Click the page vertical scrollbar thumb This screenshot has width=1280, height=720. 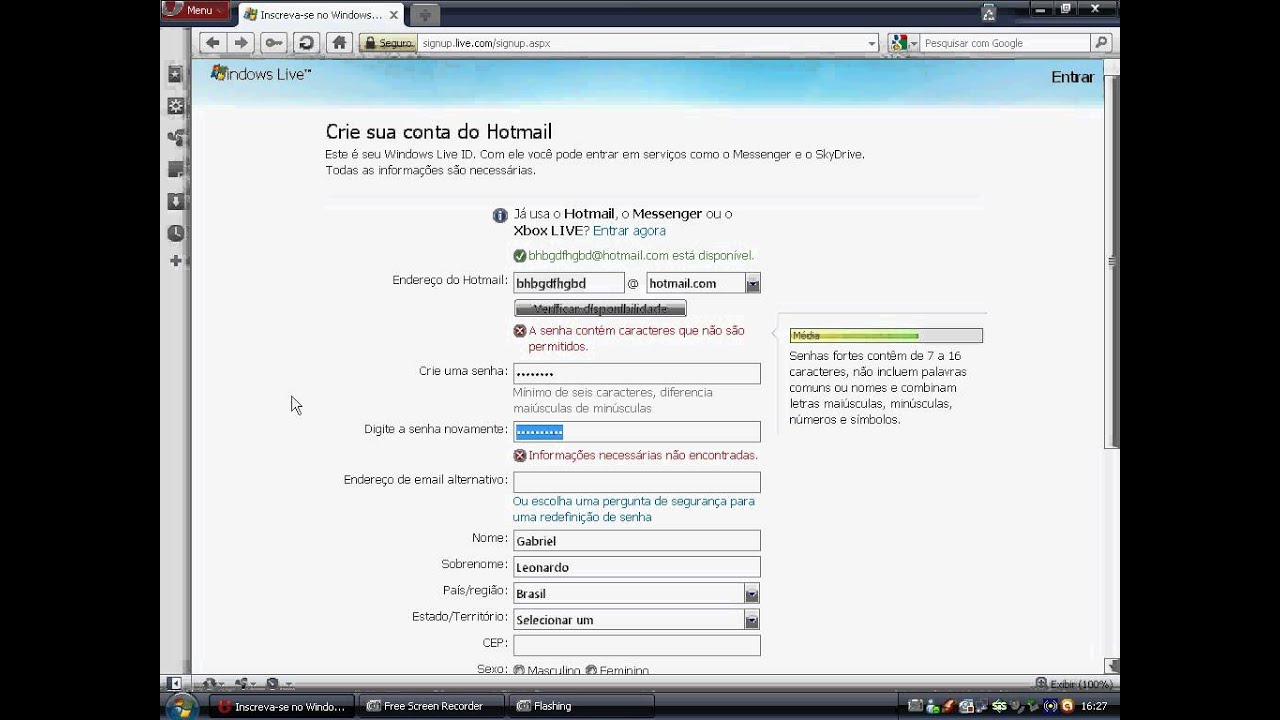1112,260
